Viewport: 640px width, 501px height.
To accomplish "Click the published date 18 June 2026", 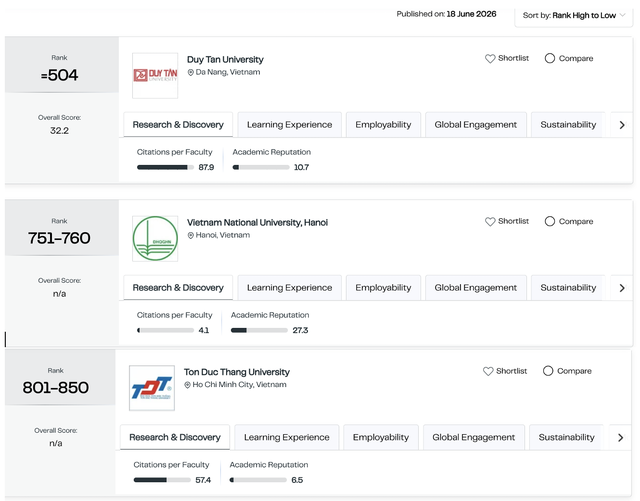I will click(471, 14).
